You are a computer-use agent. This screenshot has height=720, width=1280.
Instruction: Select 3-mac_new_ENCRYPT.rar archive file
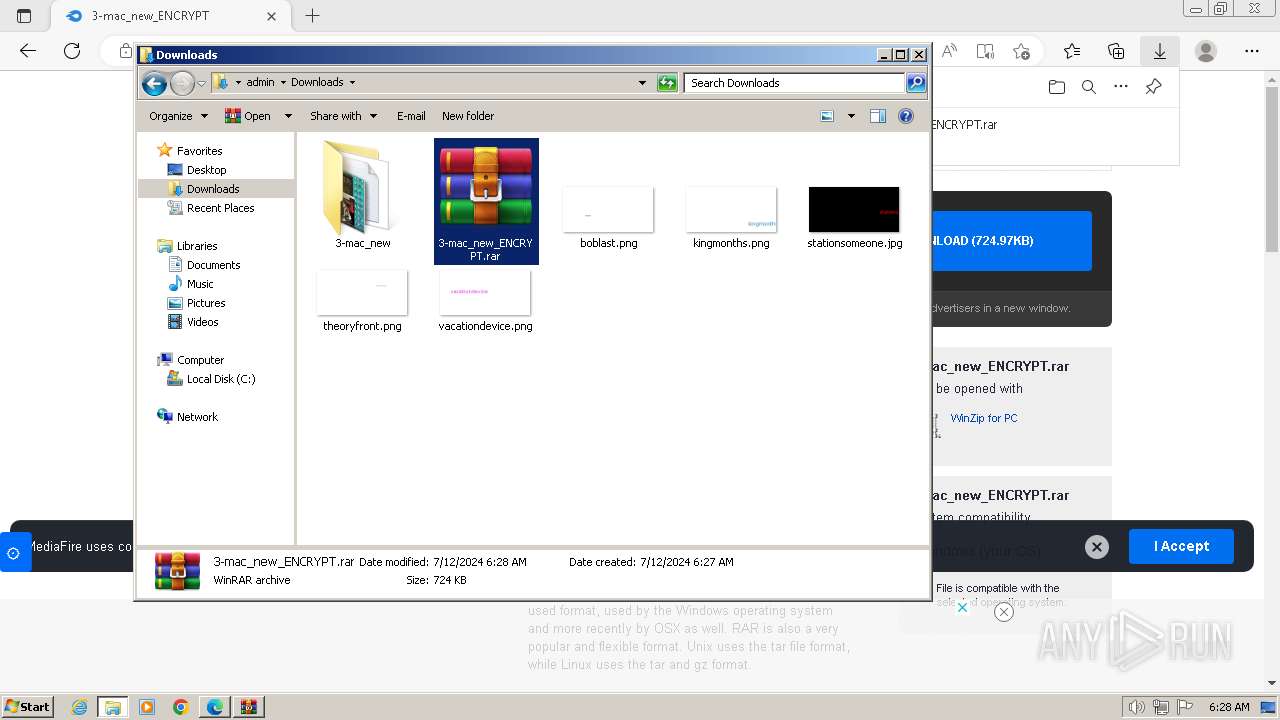click(486, 201)
